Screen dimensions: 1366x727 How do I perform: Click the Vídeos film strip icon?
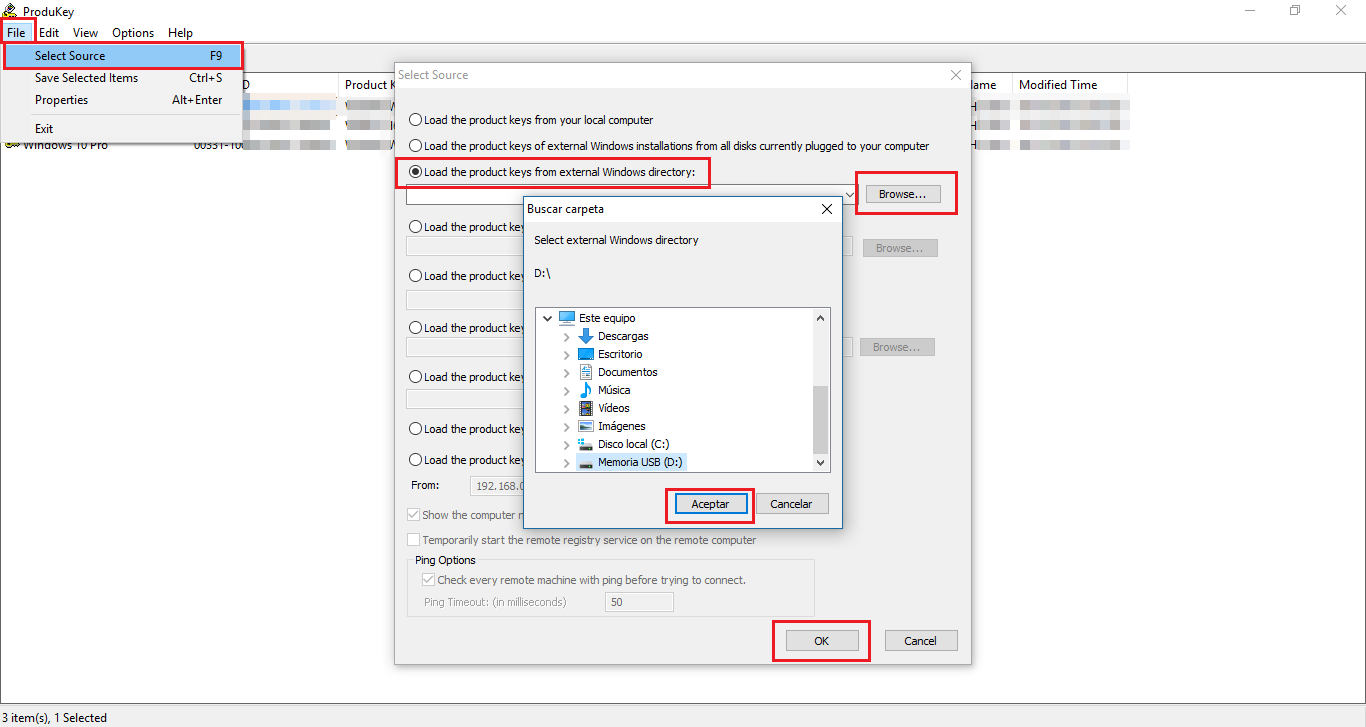[586, 408]
